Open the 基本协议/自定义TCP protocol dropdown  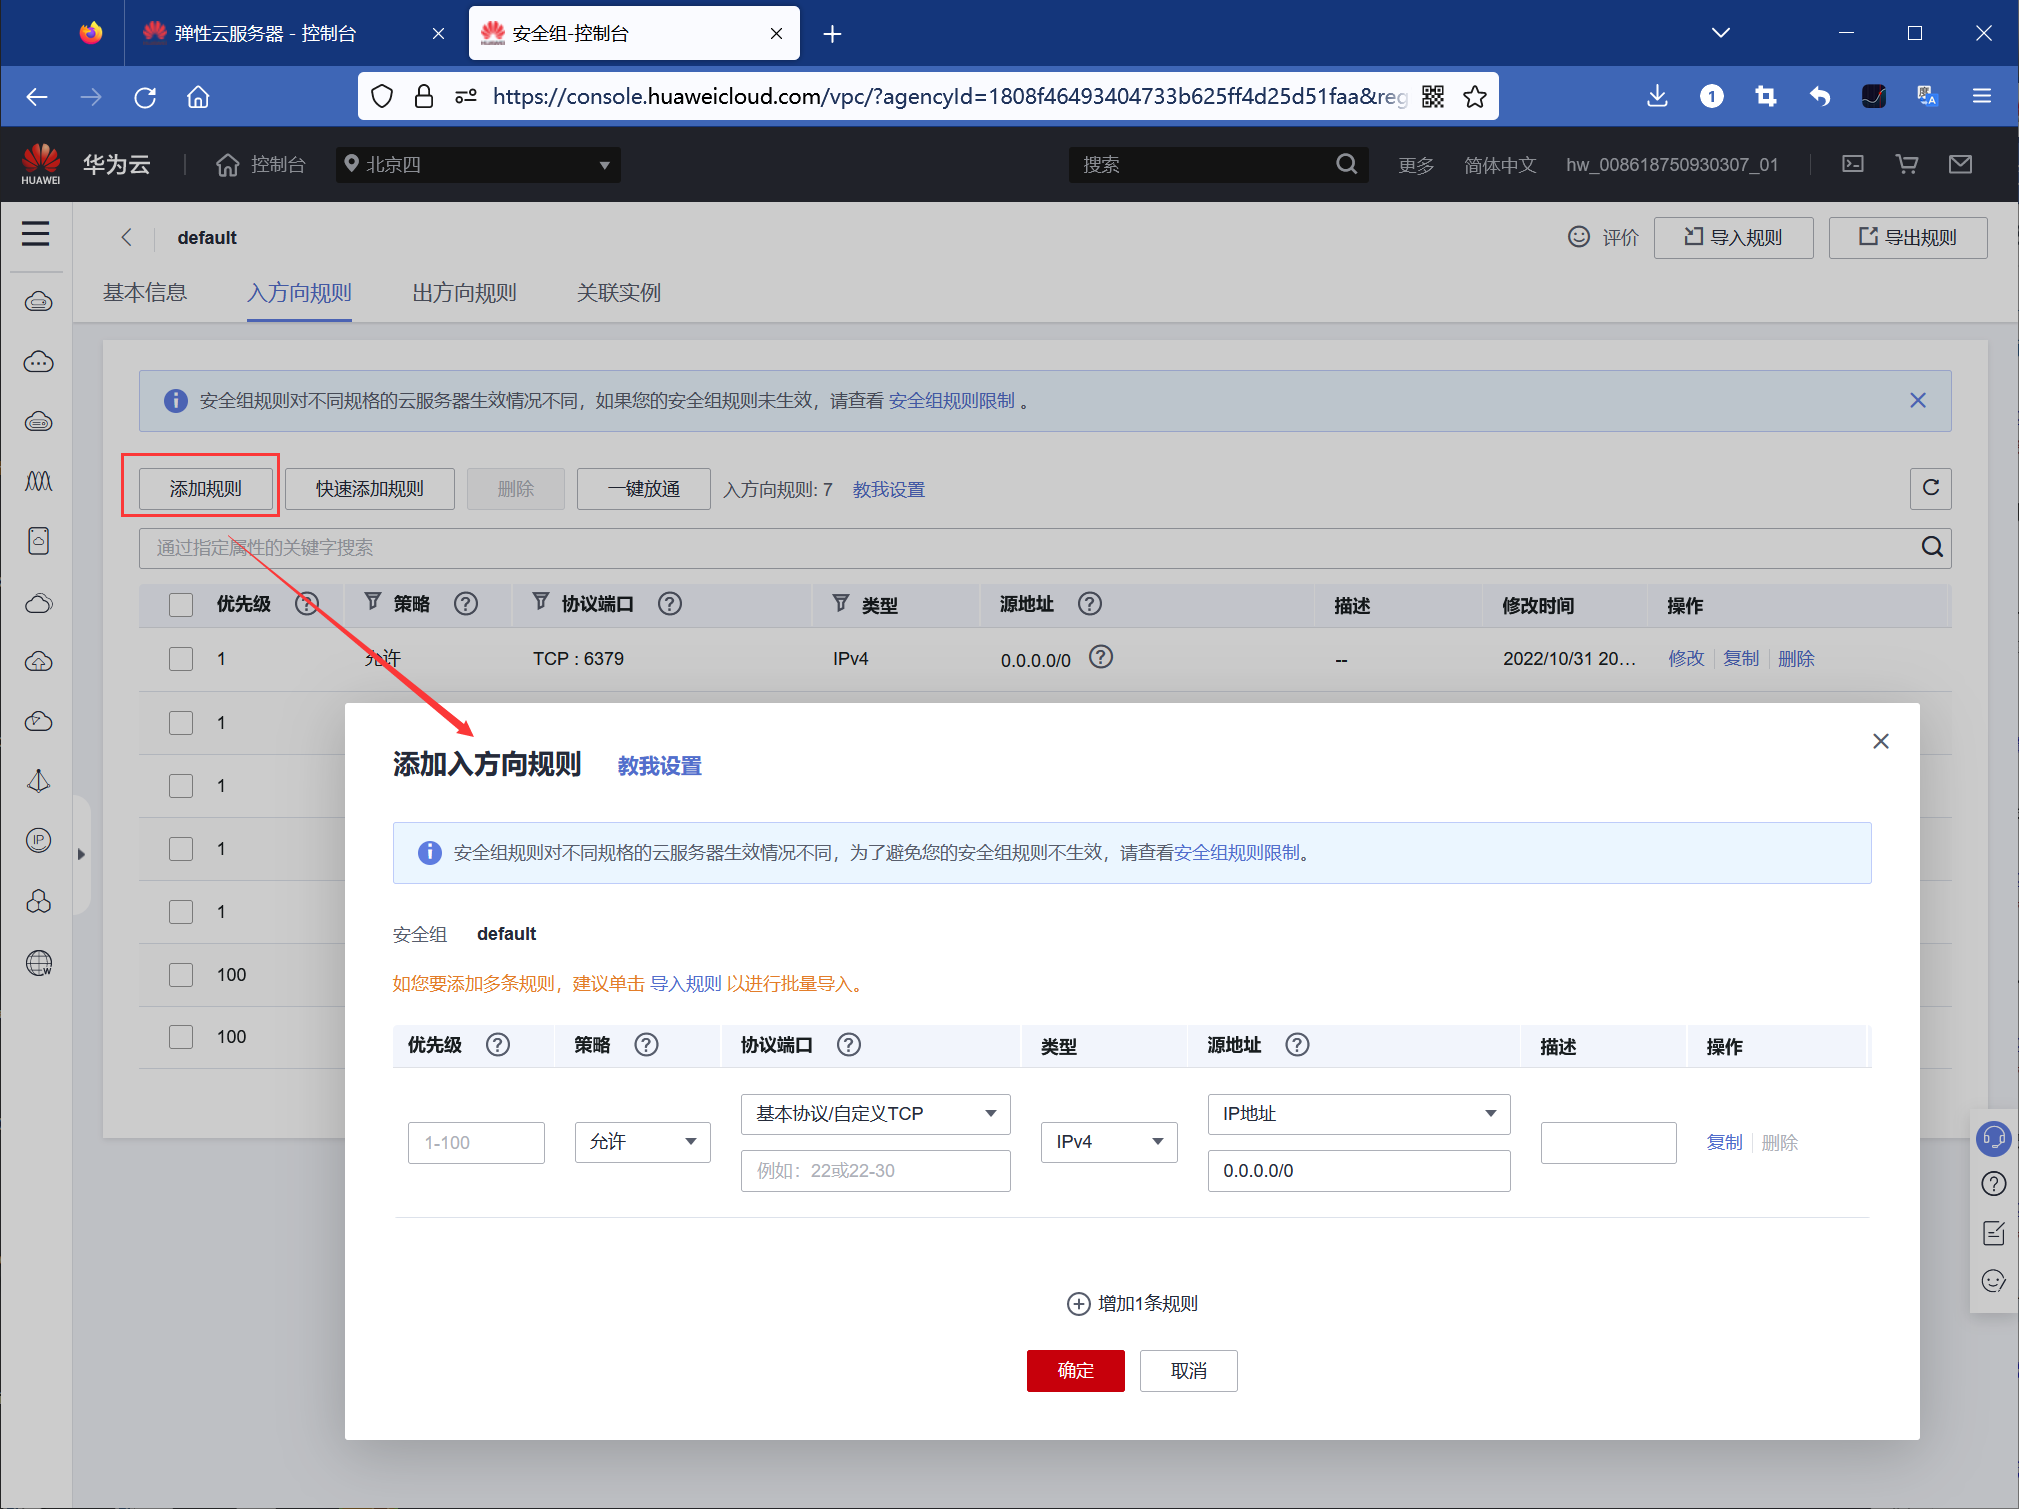coord(875,1113)
